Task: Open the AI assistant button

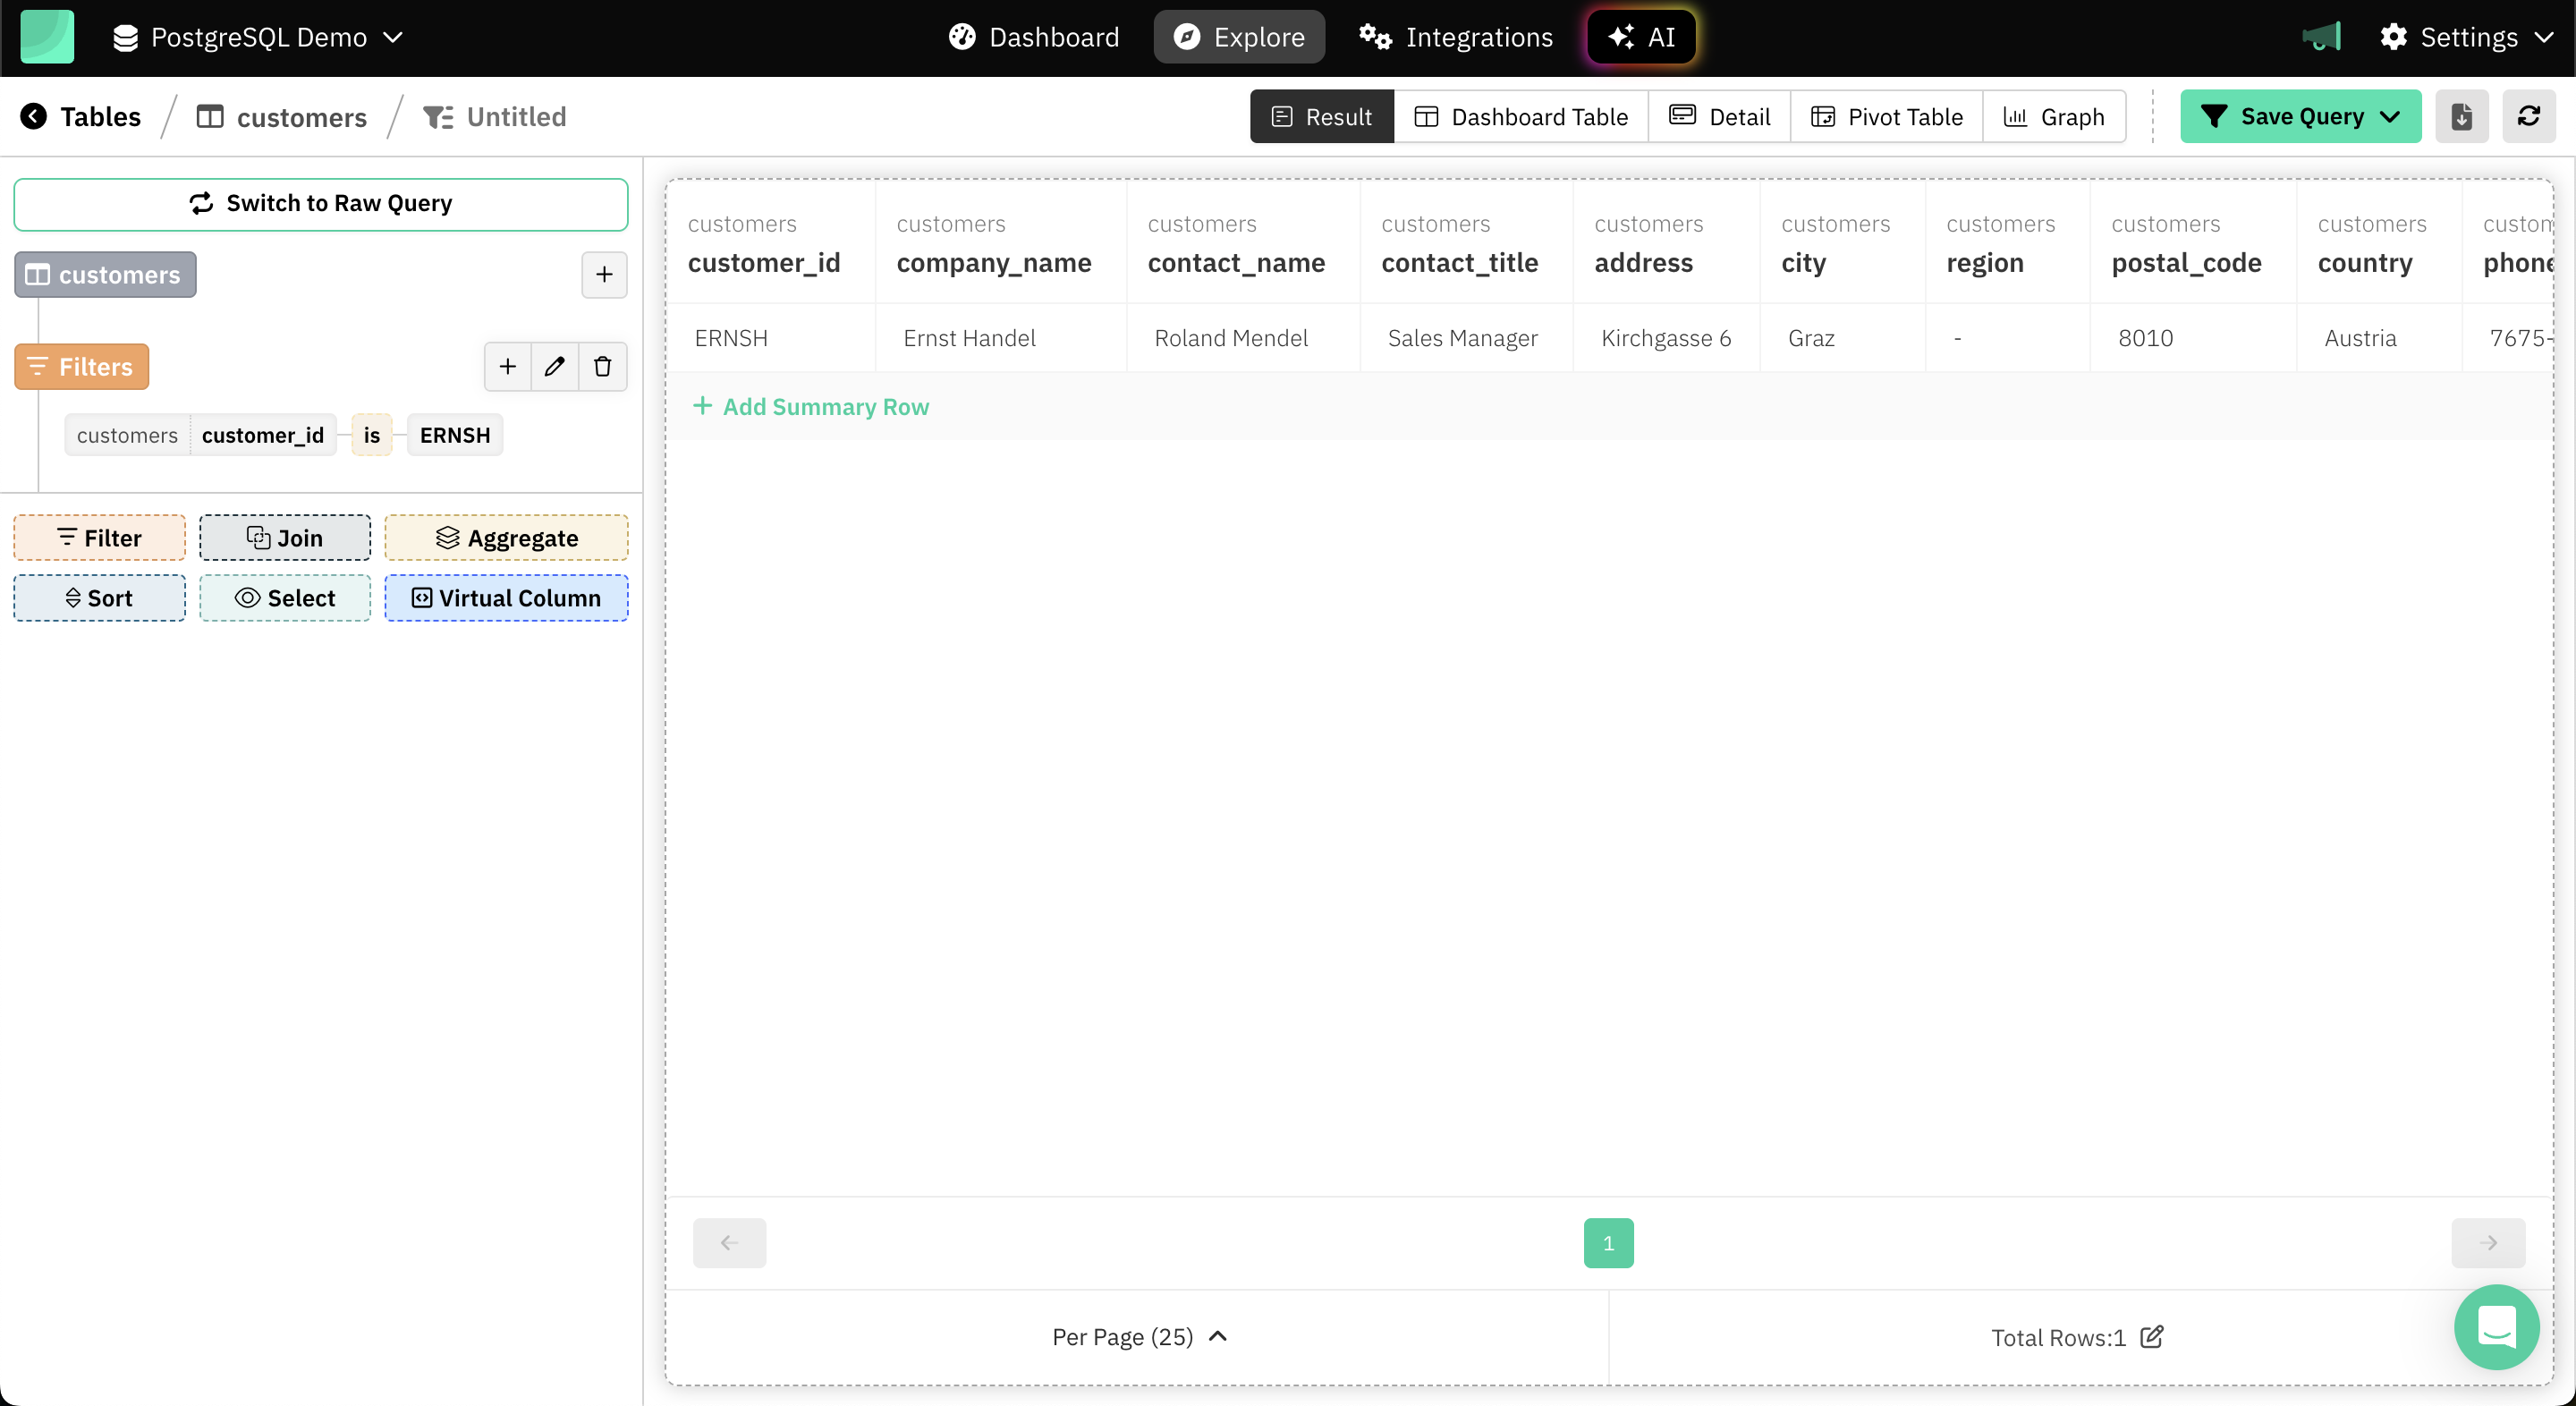Action: point(1641,37)
